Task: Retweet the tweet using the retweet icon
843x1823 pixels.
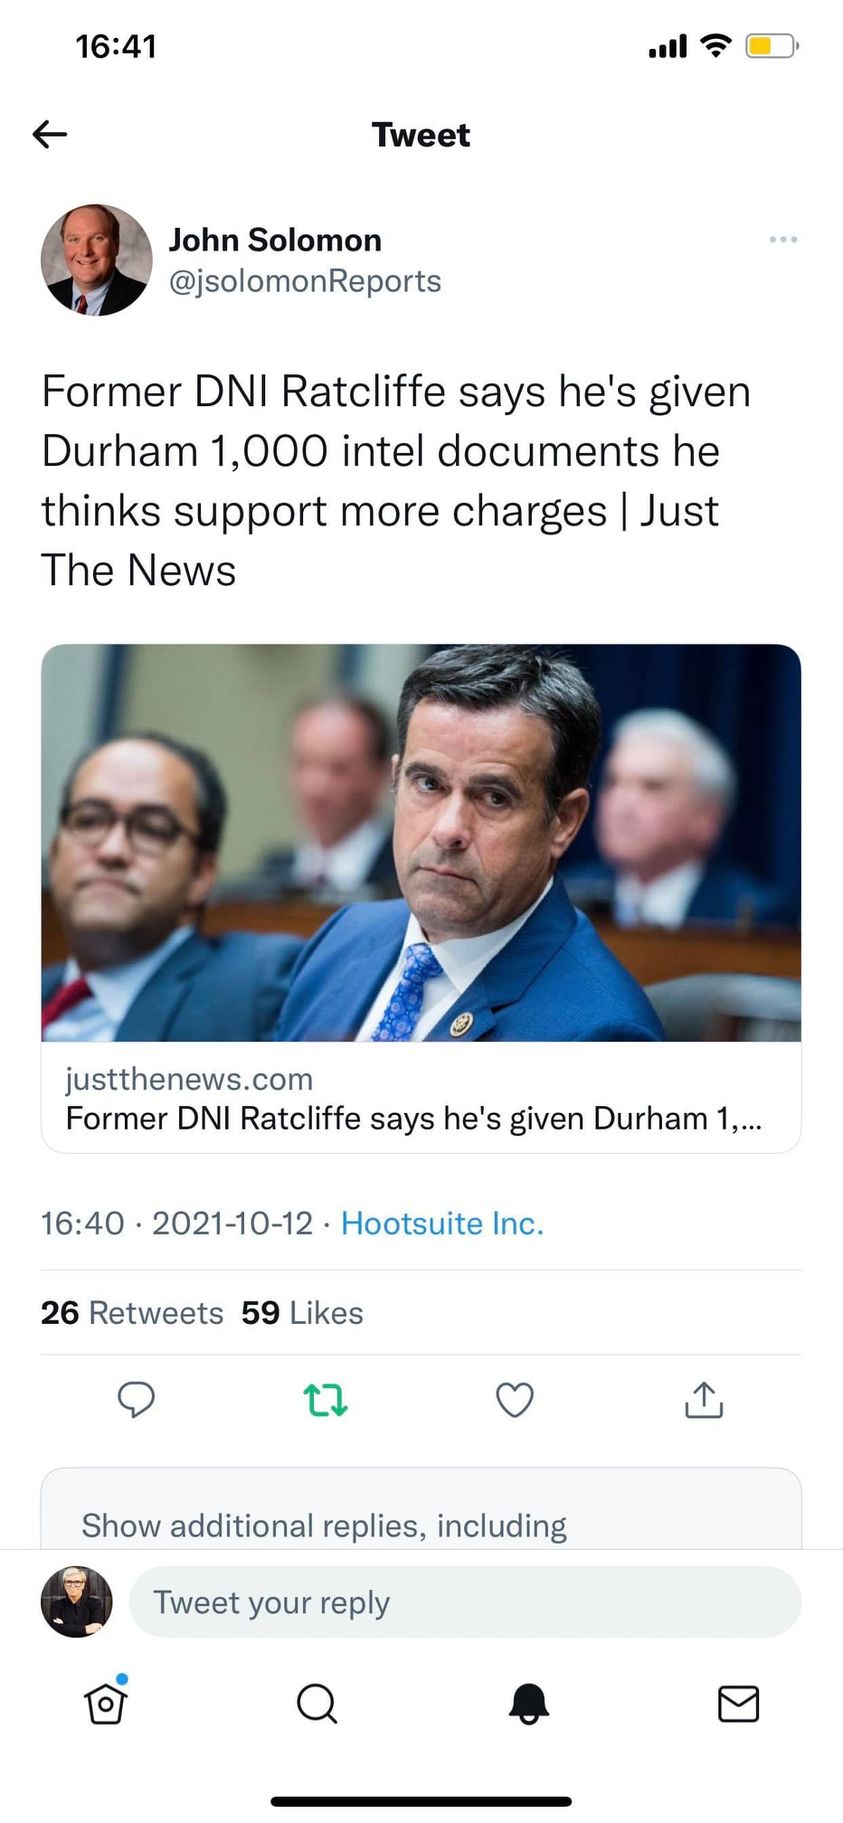Action: [x=324, y=1400]
